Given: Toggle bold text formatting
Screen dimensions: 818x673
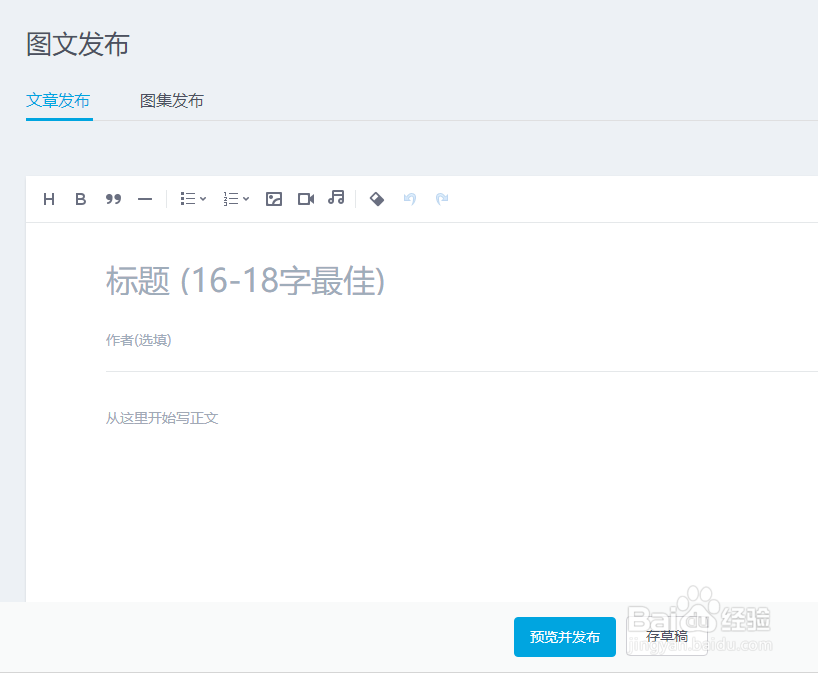Looking at the screenshot, I should [x=80, y=198].
